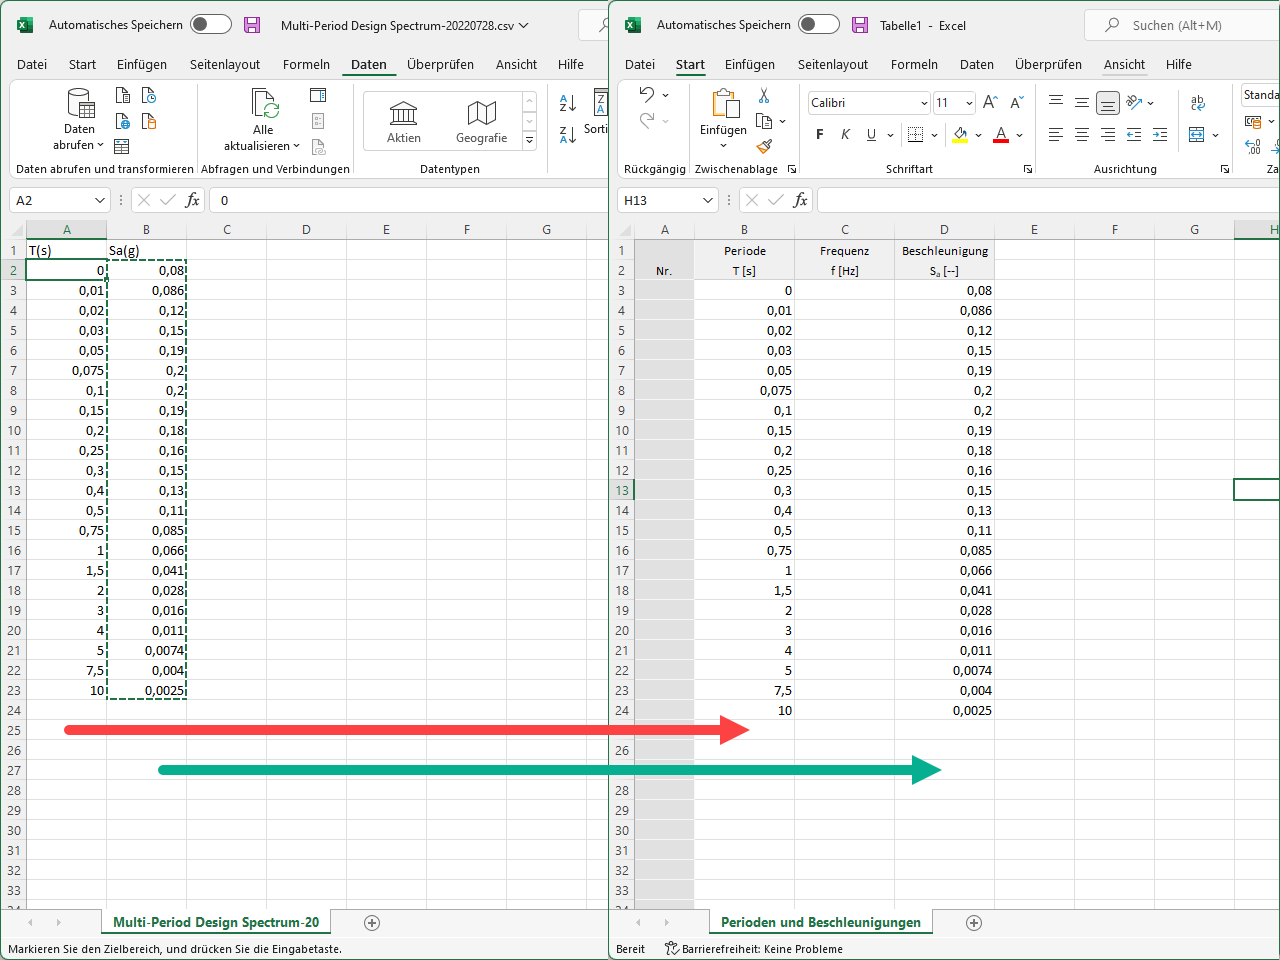
Task: Open existing connections icon
Action: (149, 121)
